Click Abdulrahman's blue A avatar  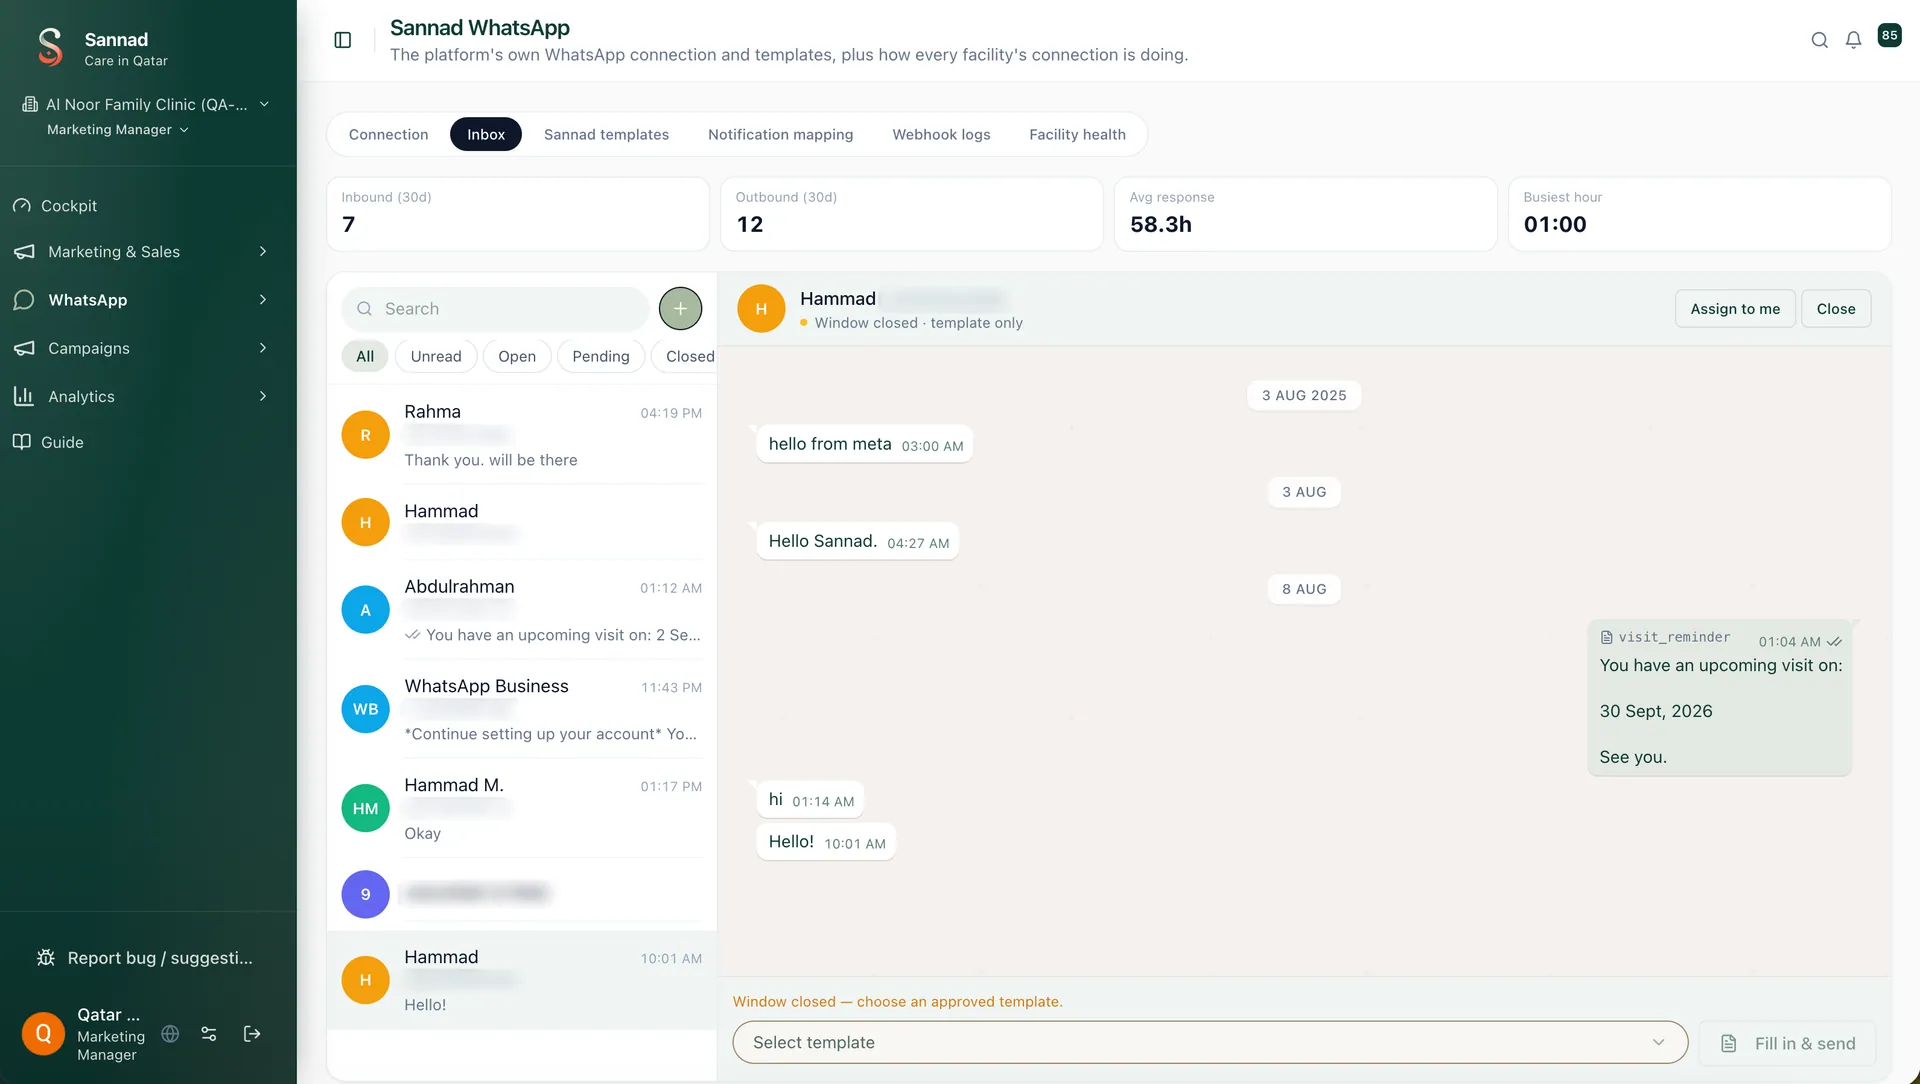point(366,610)
